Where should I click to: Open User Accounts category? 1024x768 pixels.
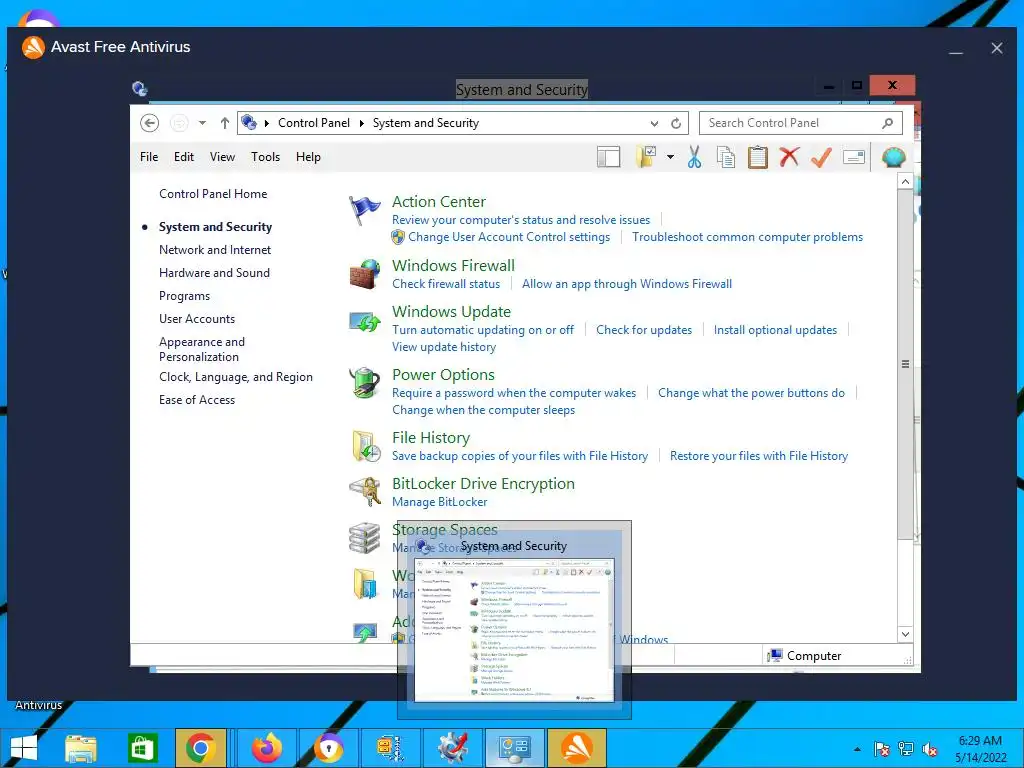(x=197, y=319)
